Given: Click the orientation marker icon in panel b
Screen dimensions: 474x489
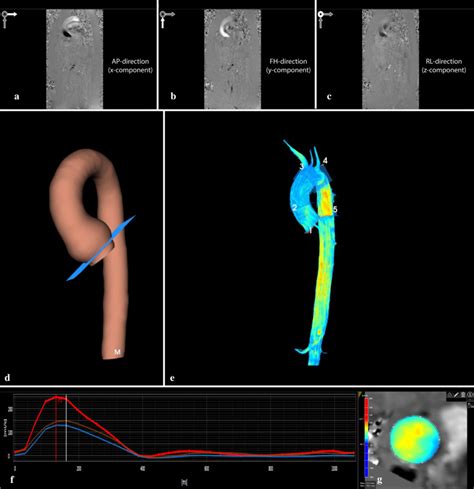Looking at the screenshot, I should click(x=167, y=19).
